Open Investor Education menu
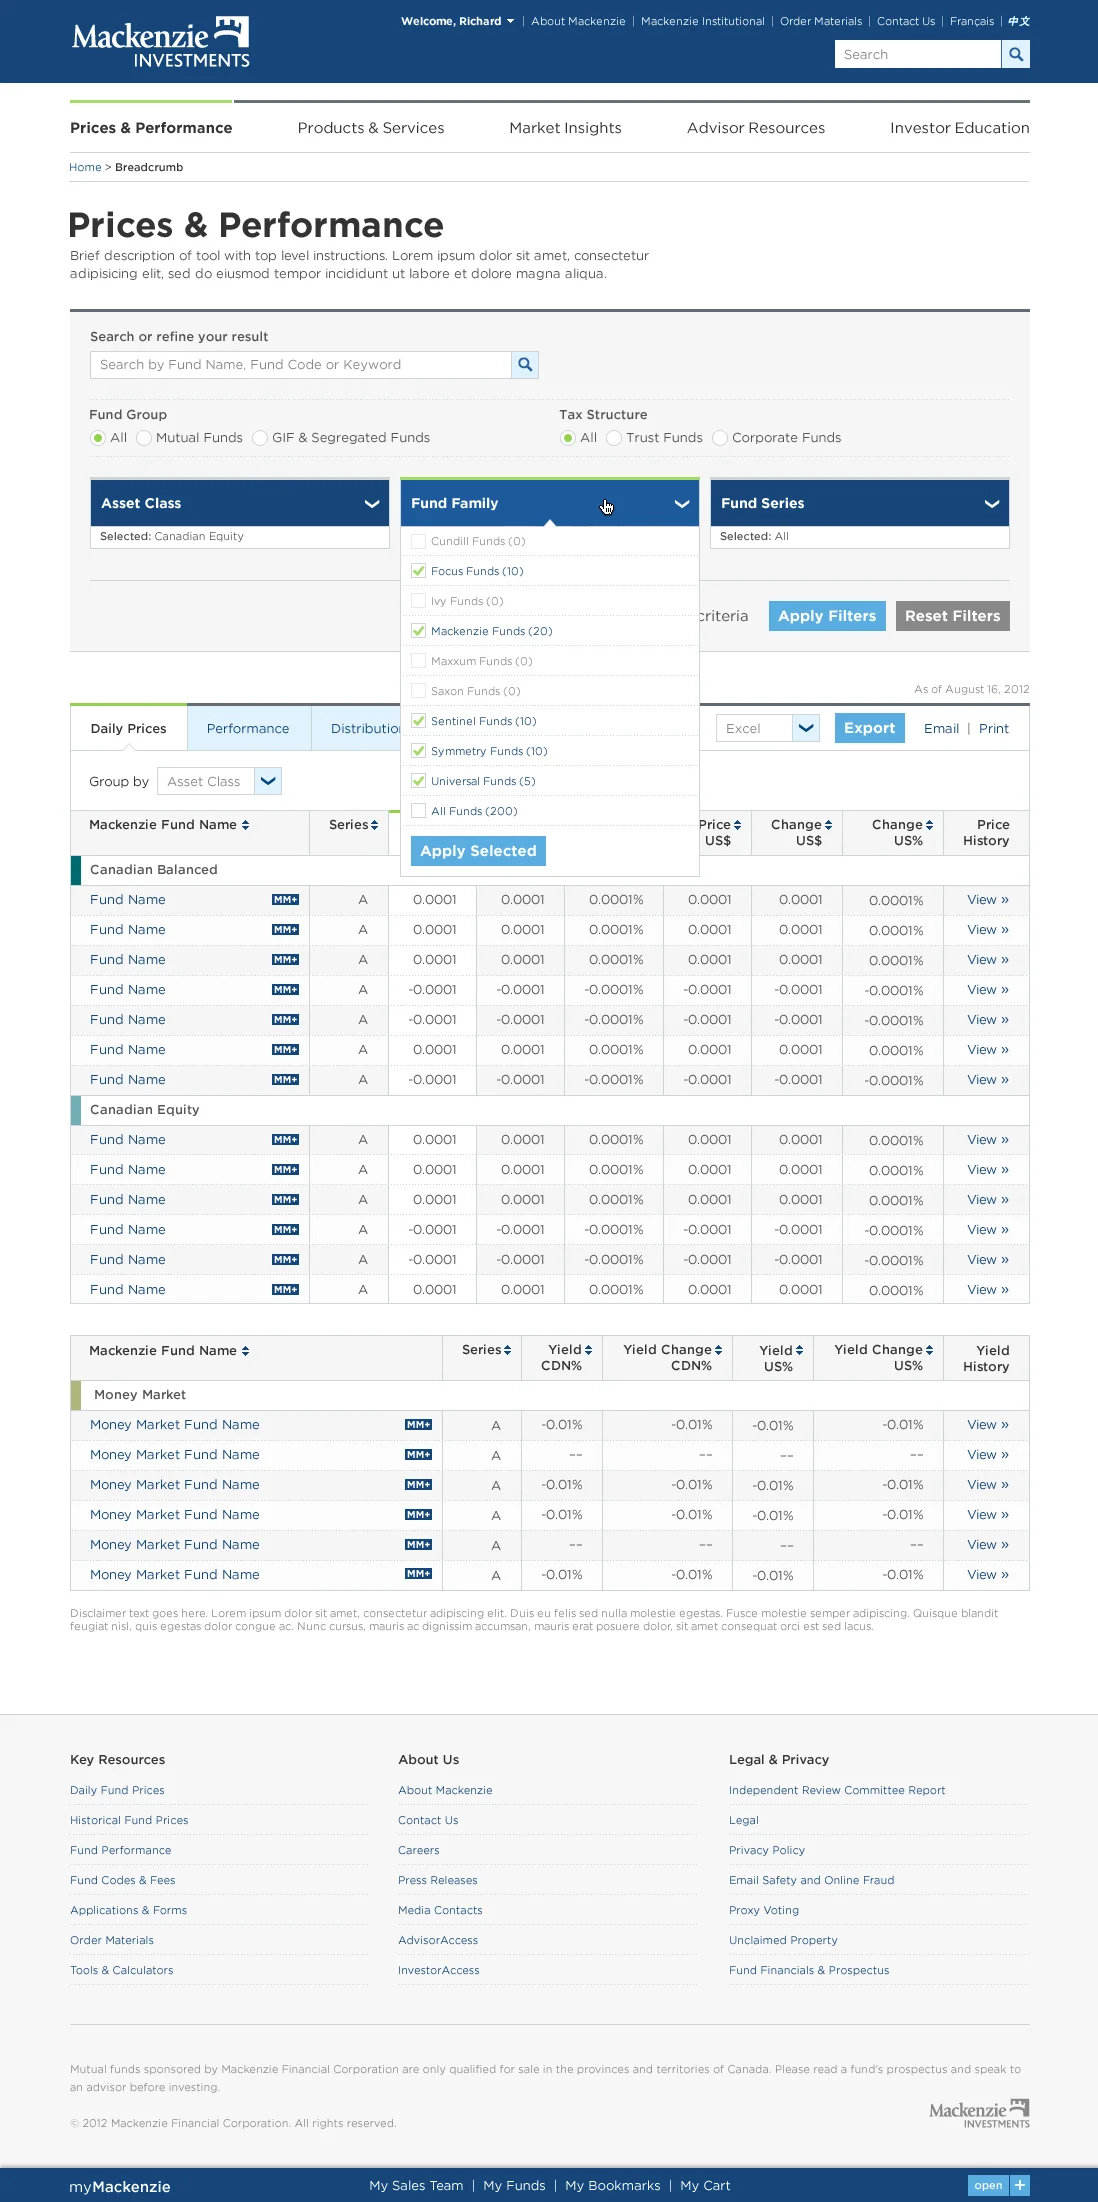The image size is (1098, 2202). tap(960, 128)
